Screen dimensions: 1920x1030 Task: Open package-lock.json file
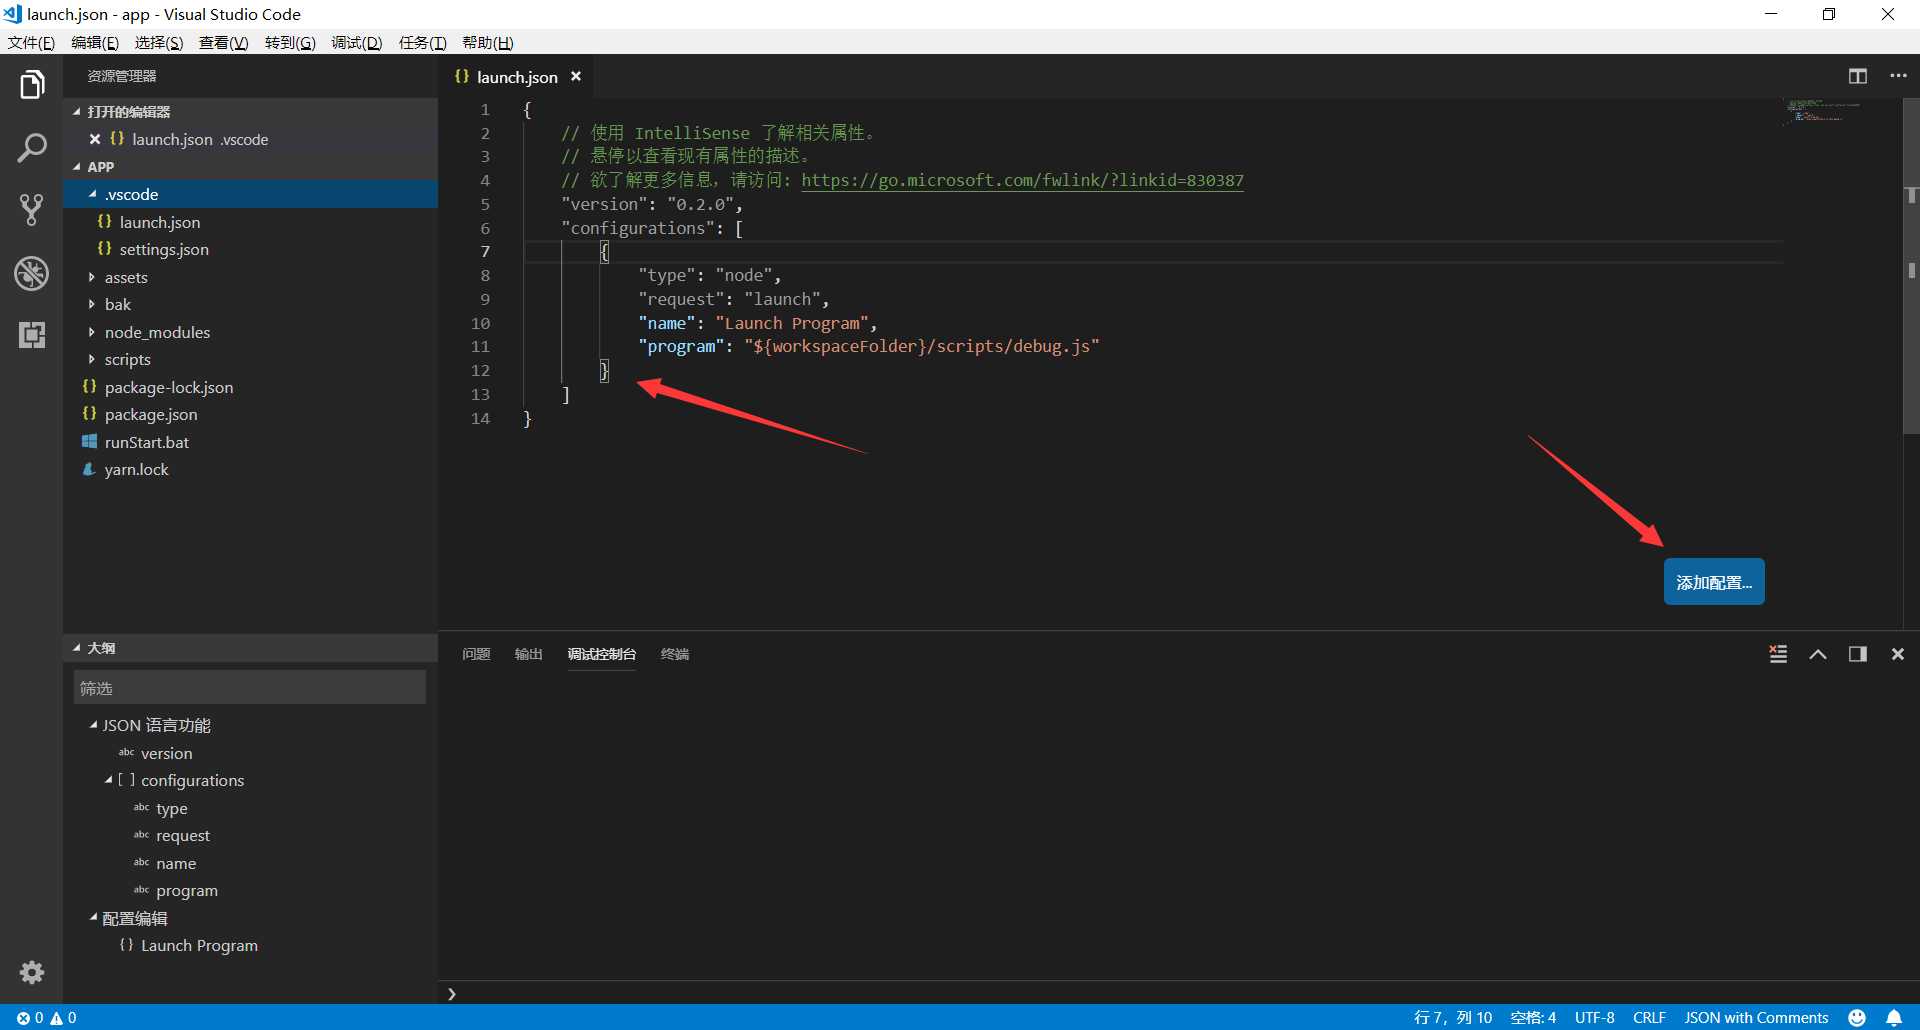coord(250,387)
